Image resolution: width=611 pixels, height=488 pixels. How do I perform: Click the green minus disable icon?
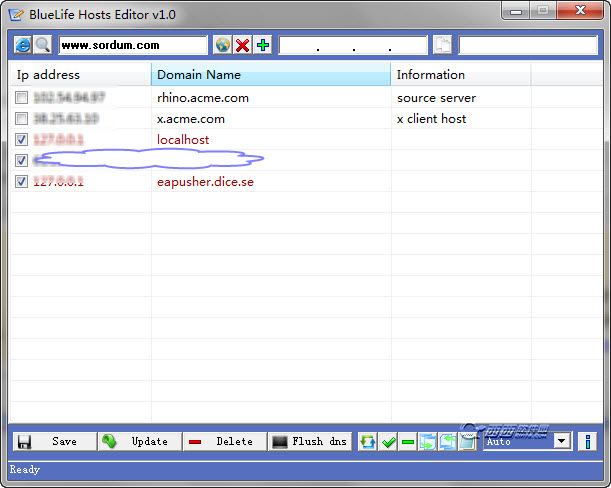click(408, 442)
